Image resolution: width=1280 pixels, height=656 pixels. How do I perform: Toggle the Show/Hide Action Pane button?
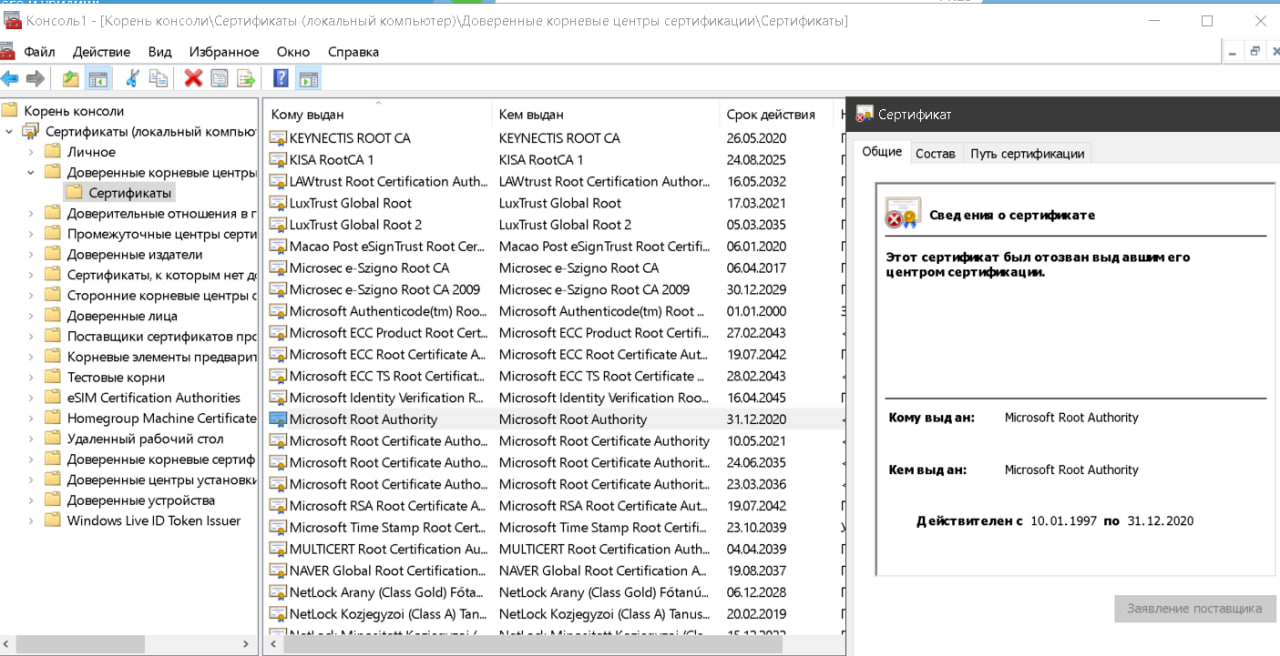tap(308, 79)
